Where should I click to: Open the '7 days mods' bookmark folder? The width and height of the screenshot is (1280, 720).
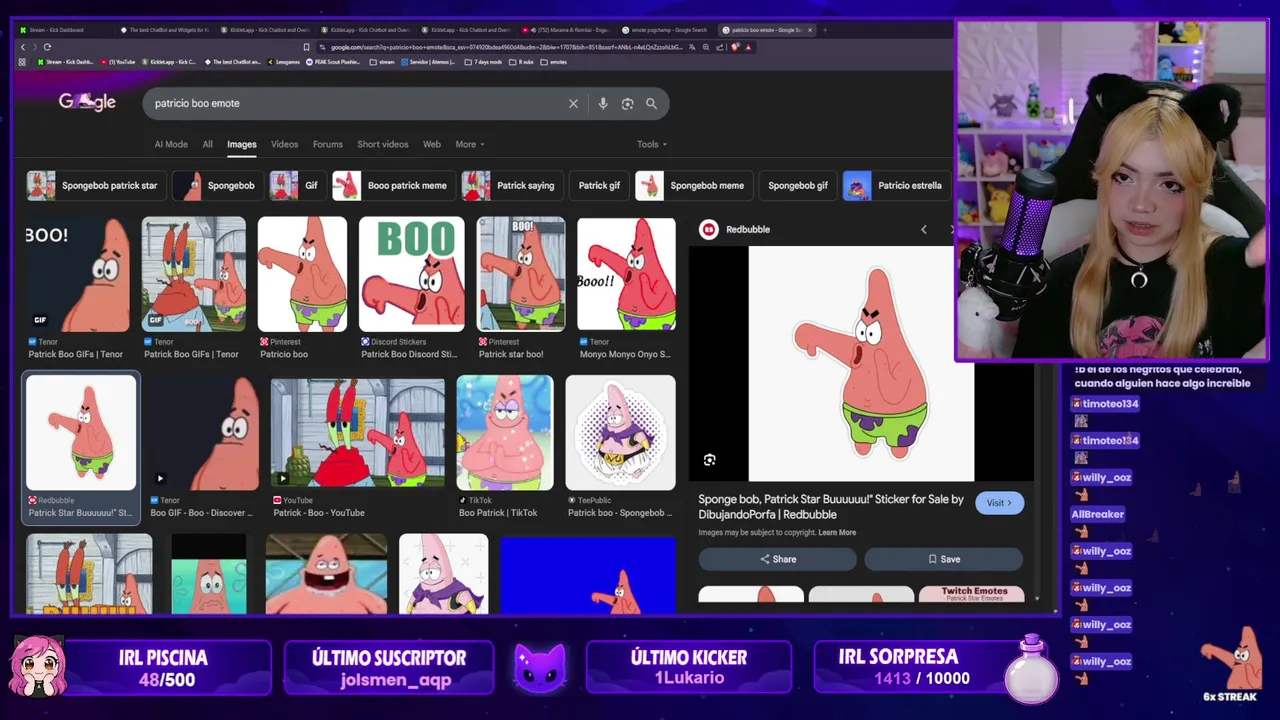click(482, 62)
